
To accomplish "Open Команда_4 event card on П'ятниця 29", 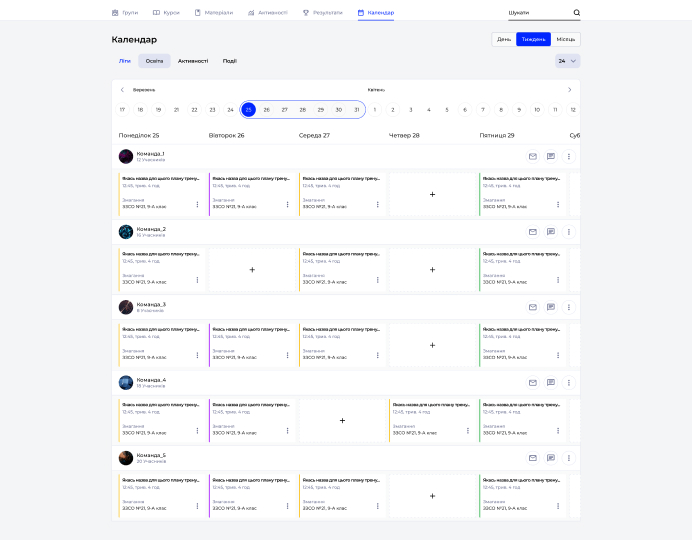I will click(523, 420).
